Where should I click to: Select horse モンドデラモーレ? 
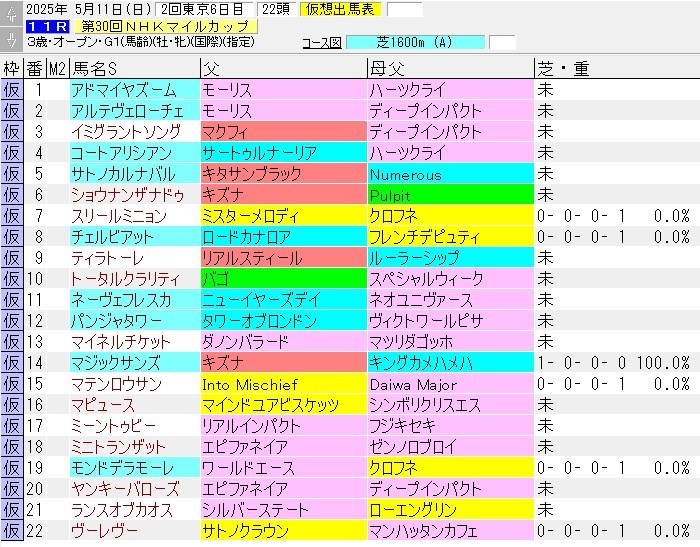135,468
